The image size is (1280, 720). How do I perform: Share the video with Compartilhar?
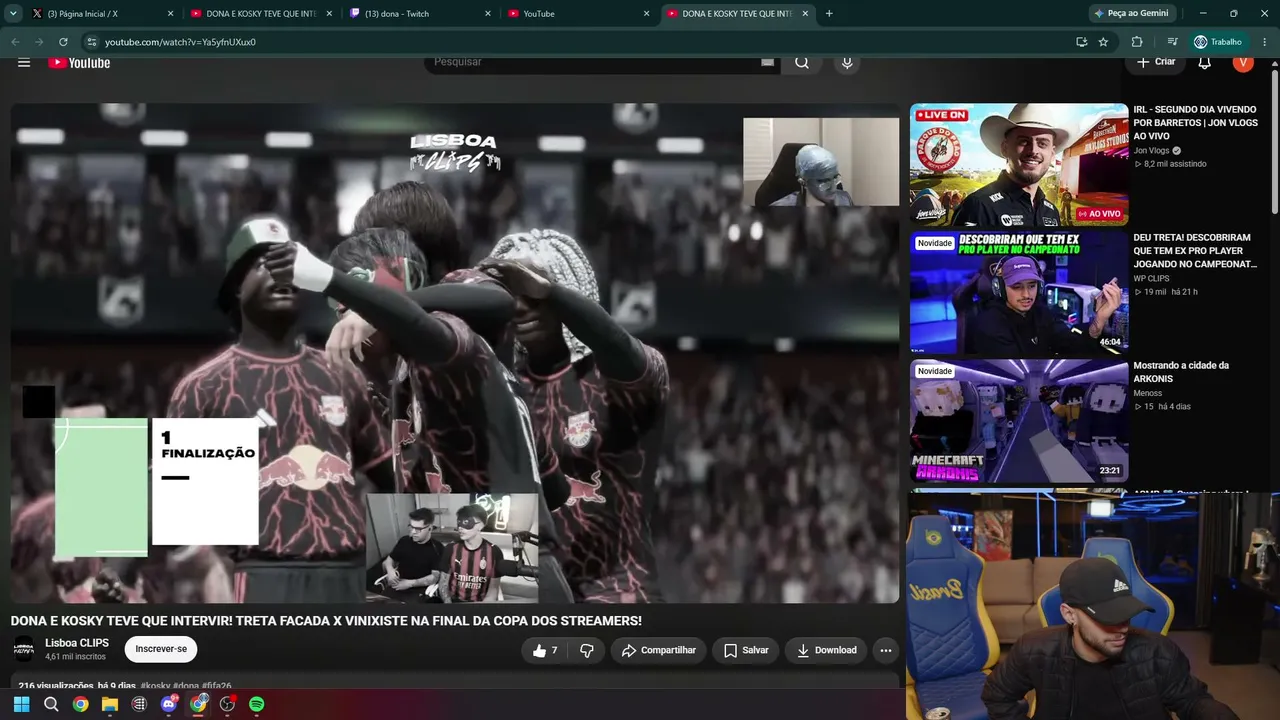(x=658, y=650)
